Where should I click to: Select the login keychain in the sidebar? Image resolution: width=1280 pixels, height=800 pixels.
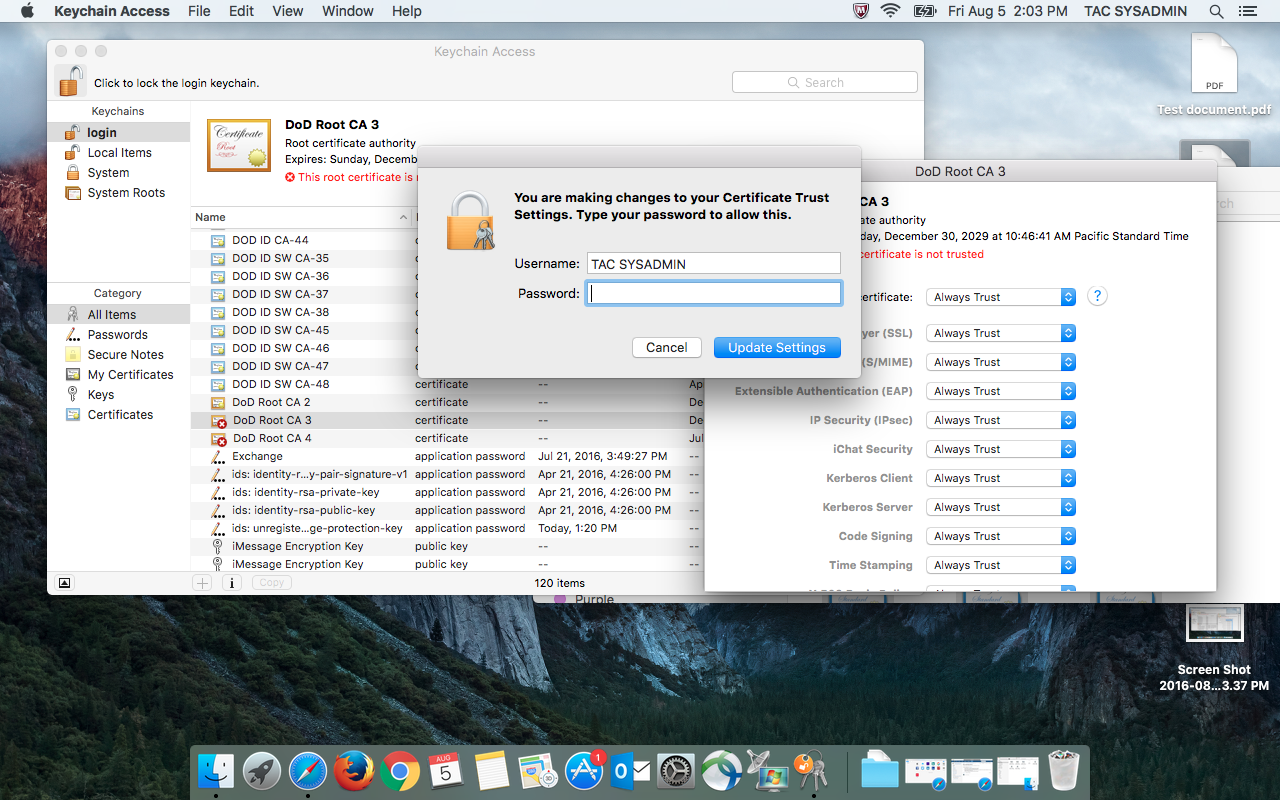[x=118, y=132]
